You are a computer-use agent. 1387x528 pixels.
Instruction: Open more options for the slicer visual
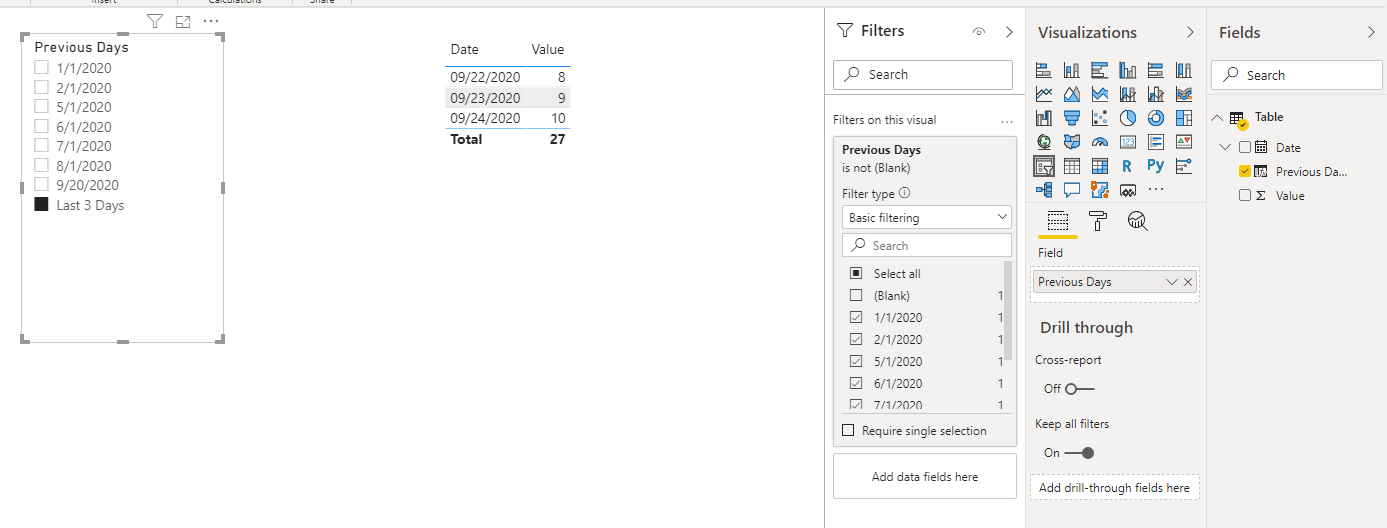coord(211,21)
